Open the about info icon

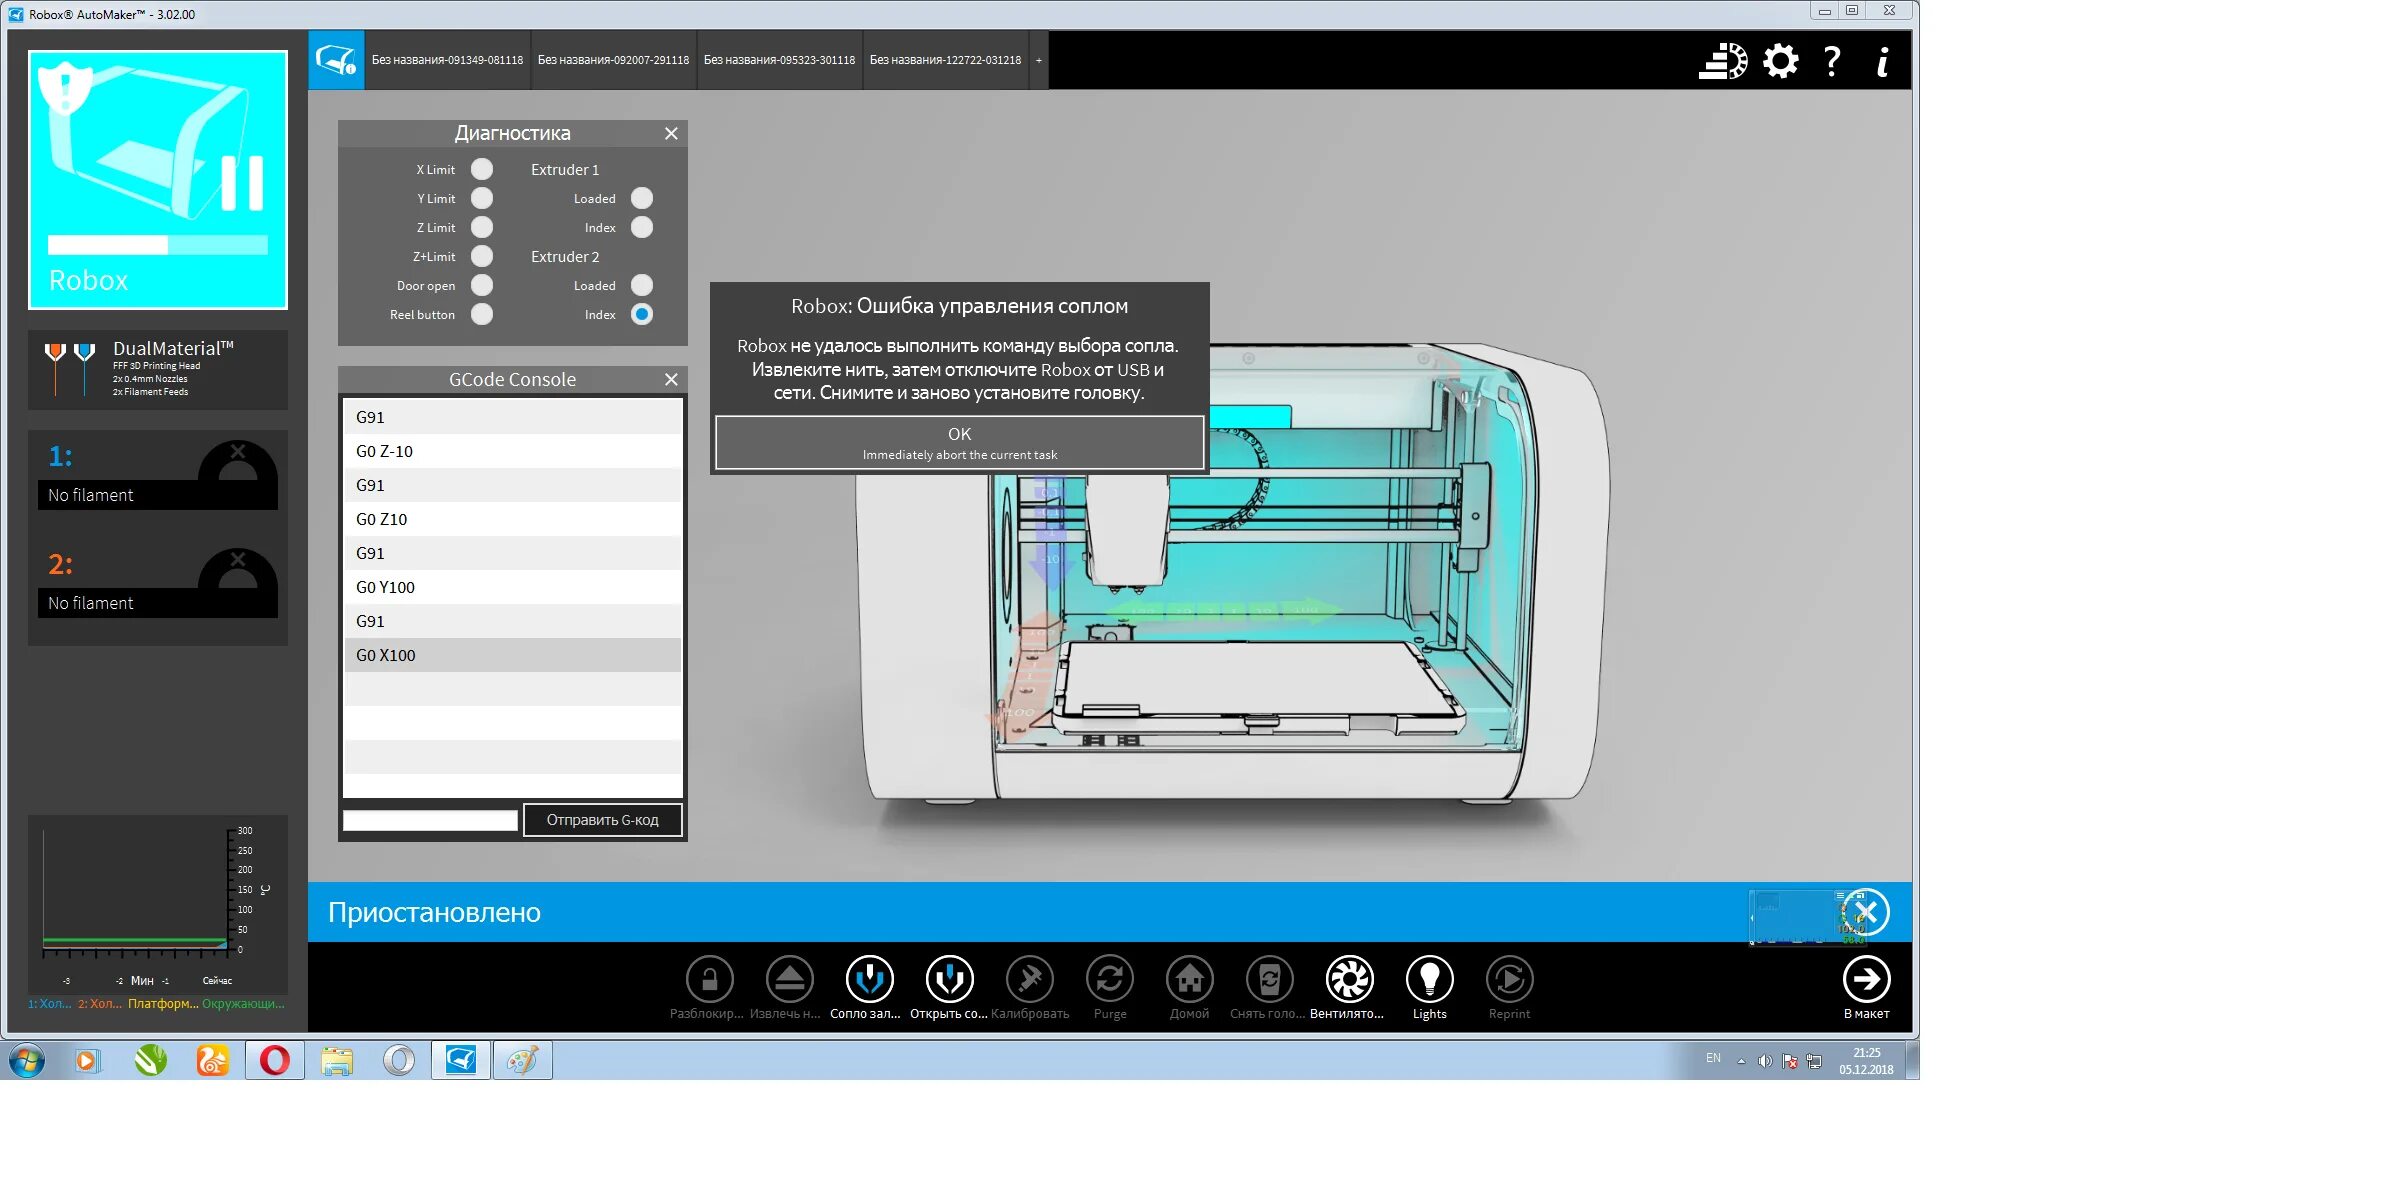pyautogui.click(x=1883, y=61)
